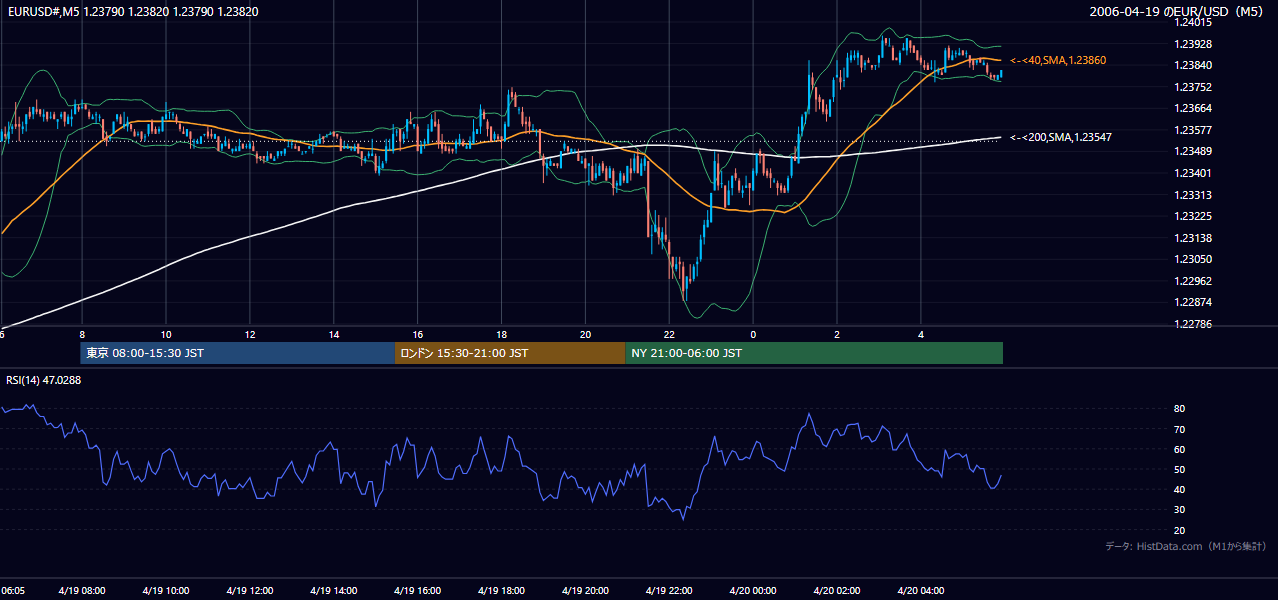Click the 4/19 08:00 time label
Image resolution: width=1278 pixels, height=600 pixels.
[82, 591]
